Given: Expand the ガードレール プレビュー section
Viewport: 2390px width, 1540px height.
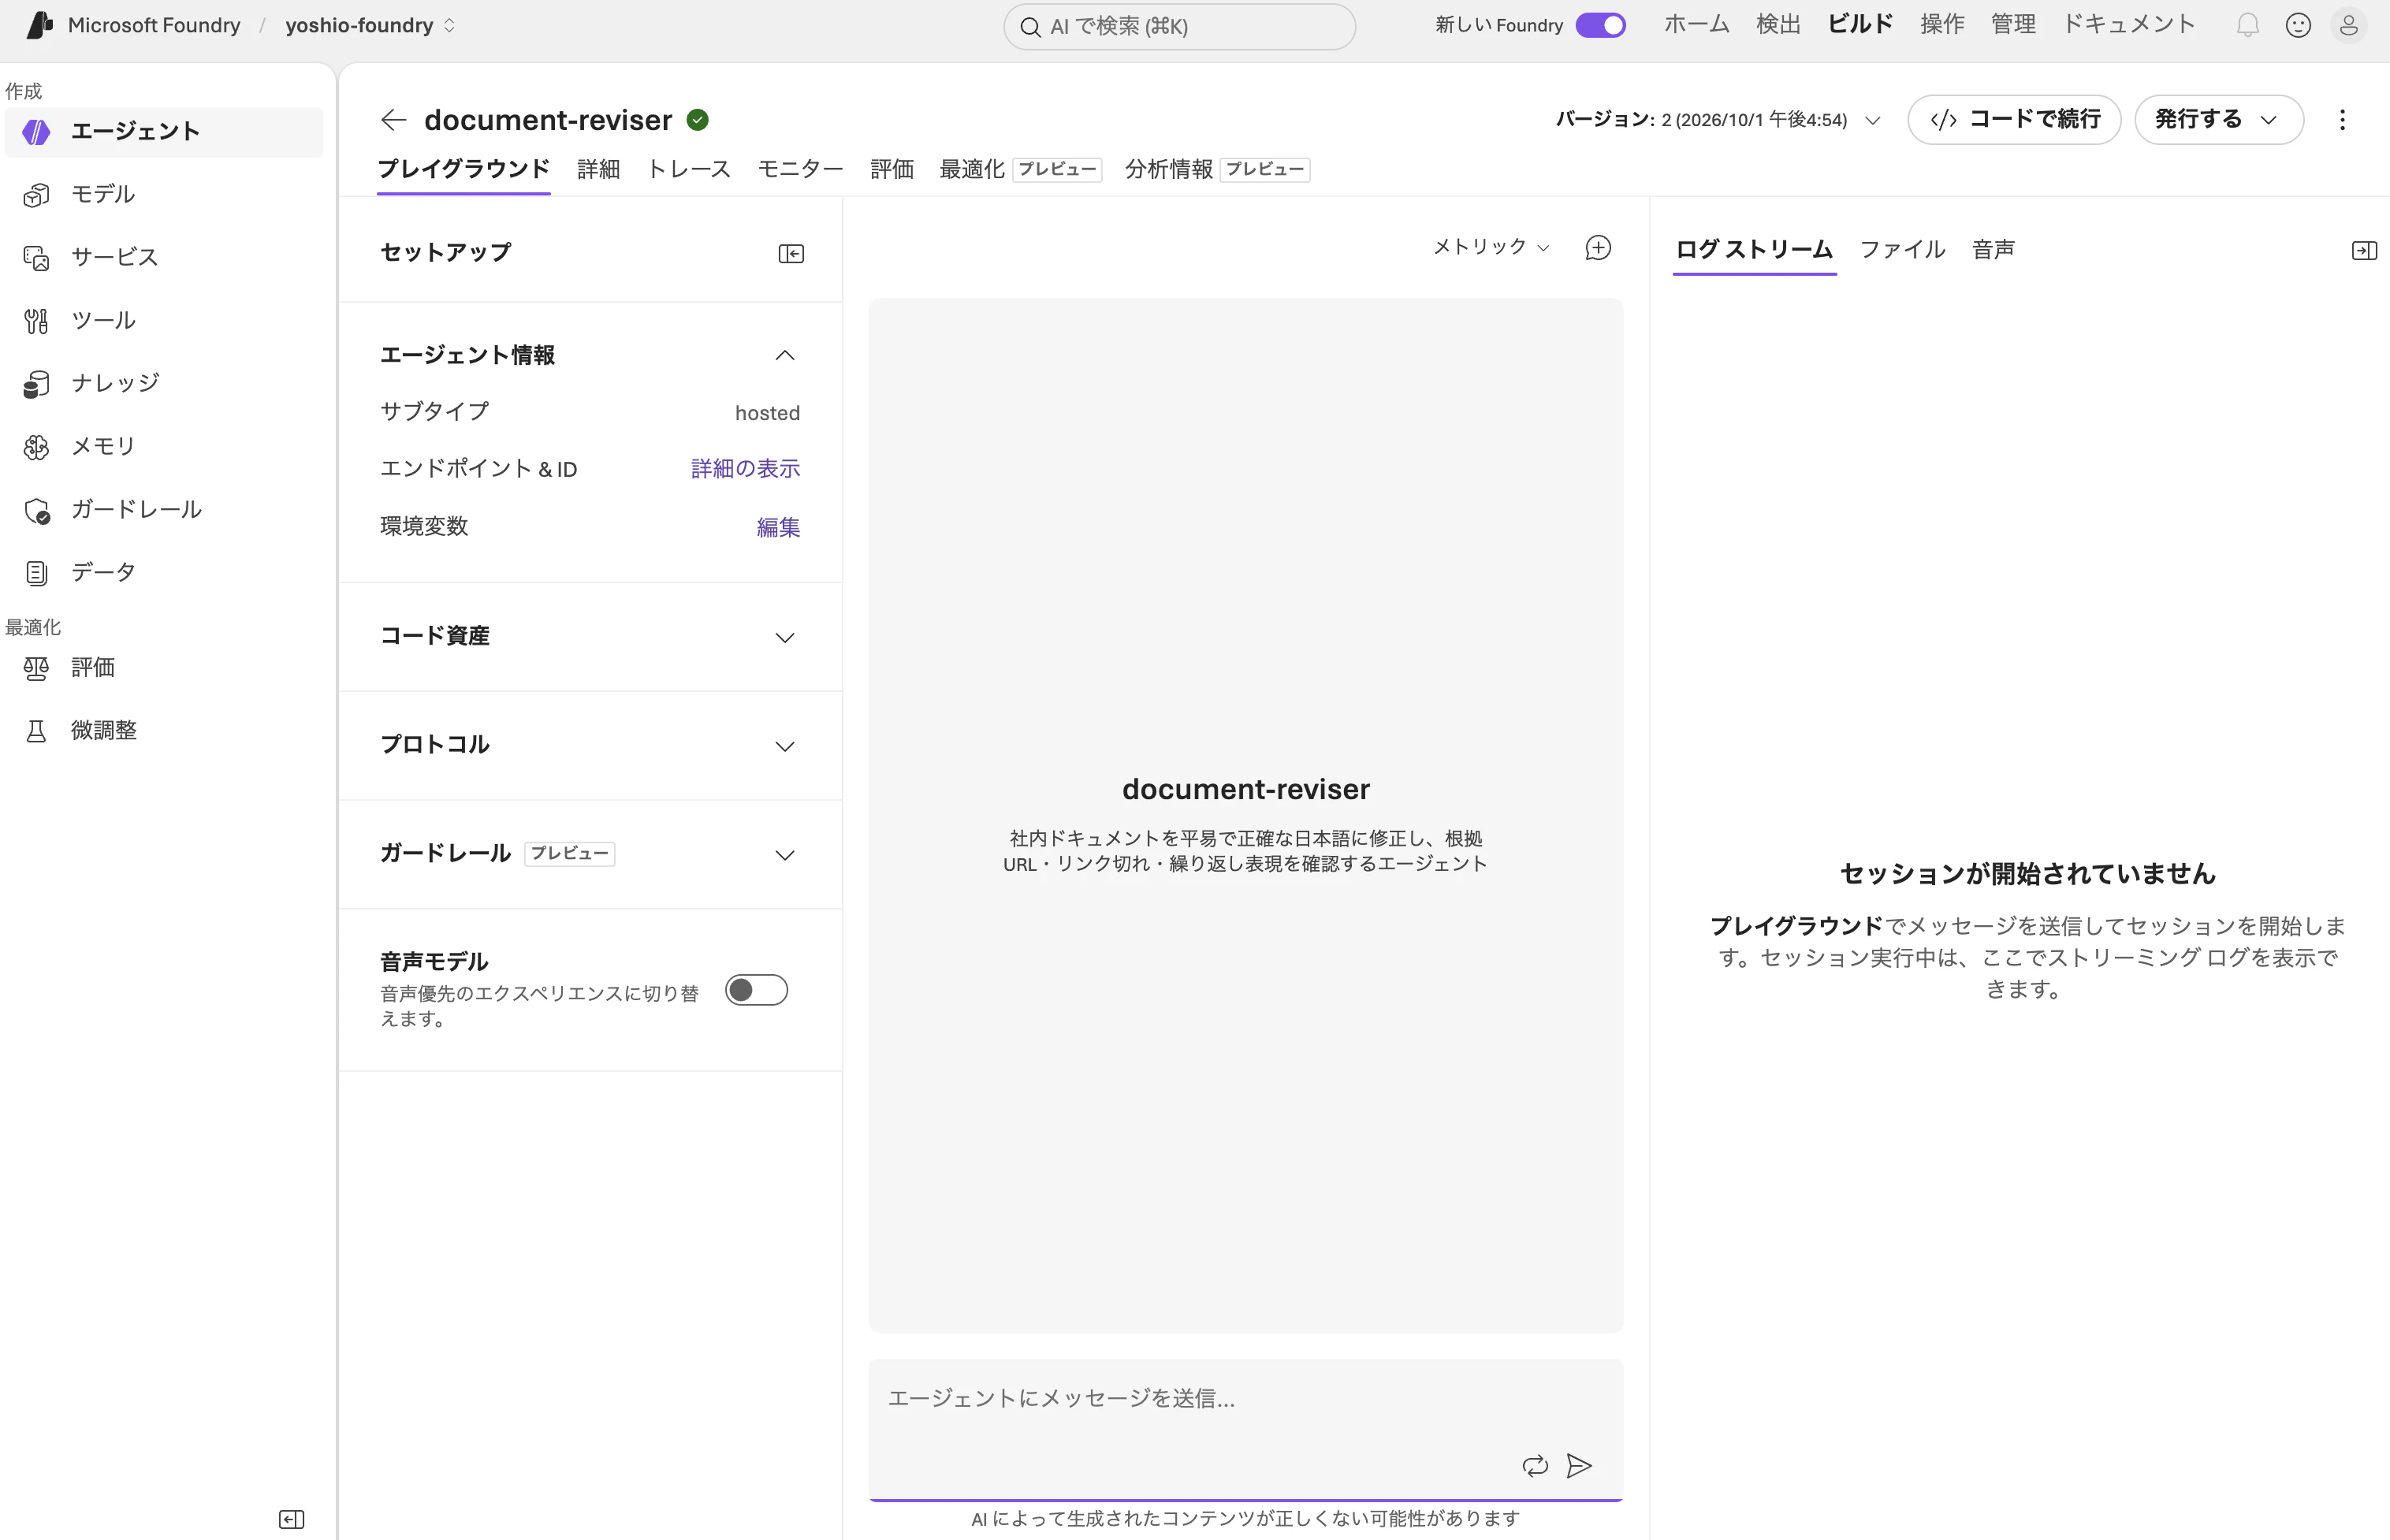Looking at the screenshot, I should pyautogui.click(x=785, y=855).
